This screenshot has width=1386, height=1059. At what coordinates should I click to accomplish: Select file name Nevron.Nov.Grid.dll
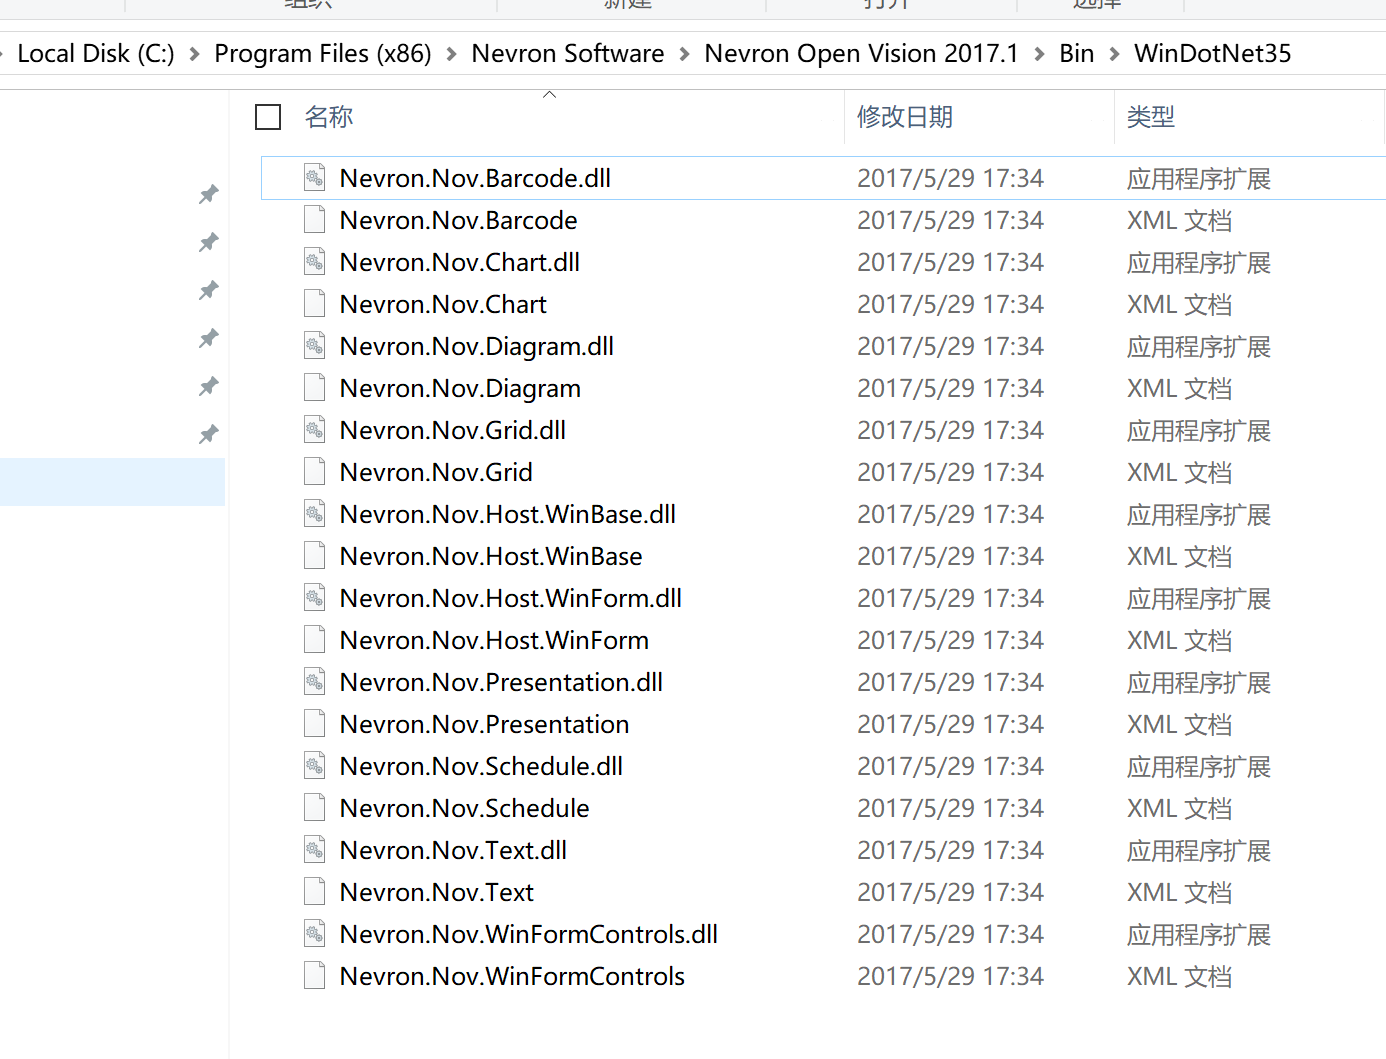point(453,430)
